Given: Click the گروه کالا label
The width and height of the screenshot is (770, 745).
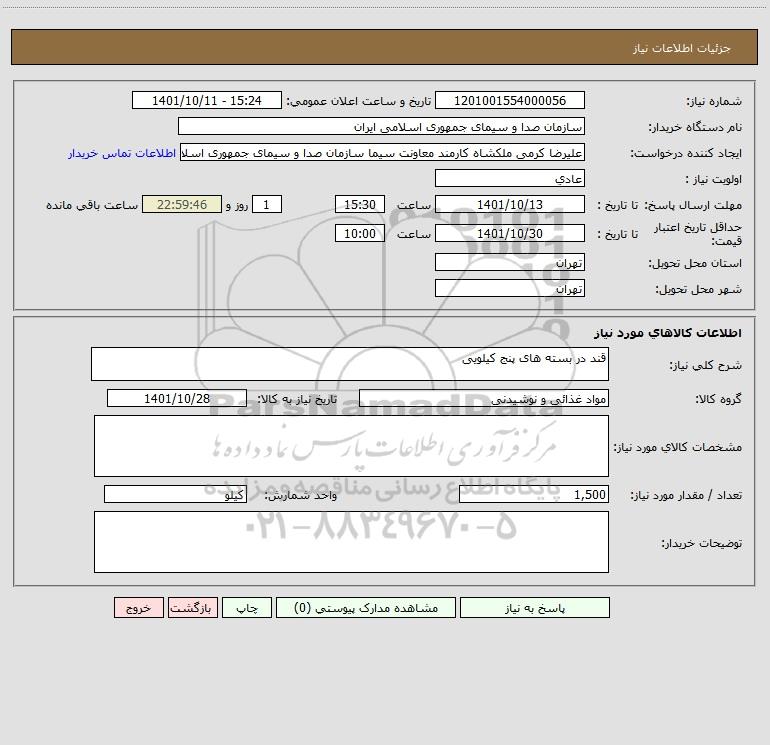Looking at the screenshot, I should pos(718,400).
